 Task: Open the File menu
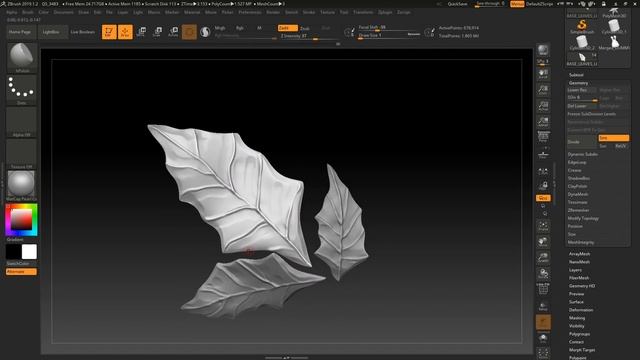coord(109,13)
